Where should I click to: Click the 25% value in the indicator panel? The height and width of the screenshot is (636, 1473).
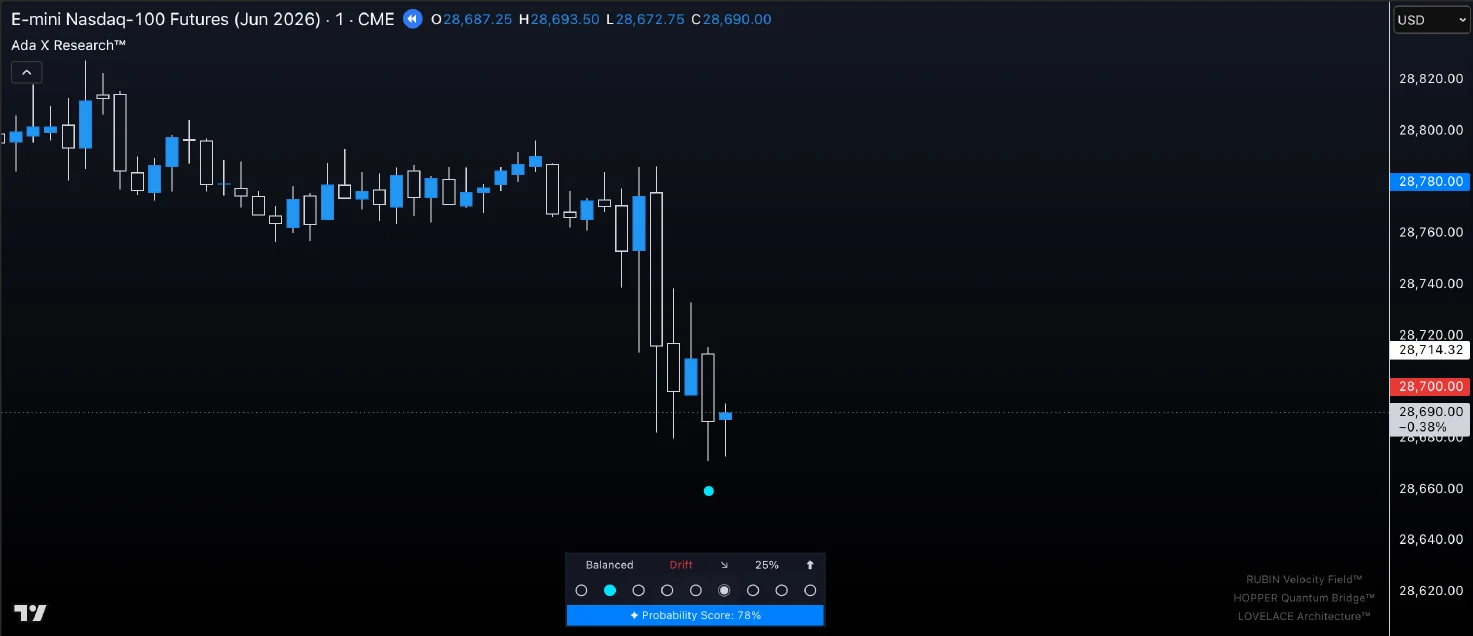tap(767, 565)
